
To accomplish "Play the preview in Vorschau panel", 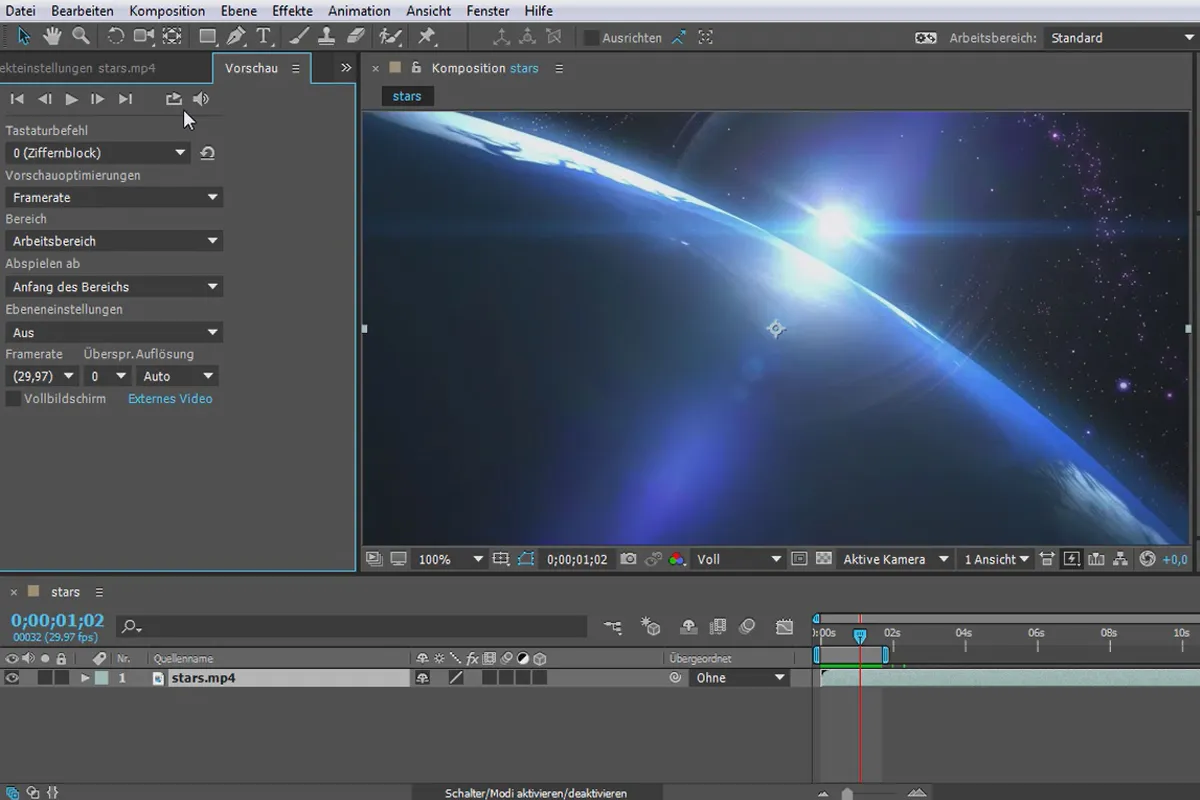I will click(71, 98).
